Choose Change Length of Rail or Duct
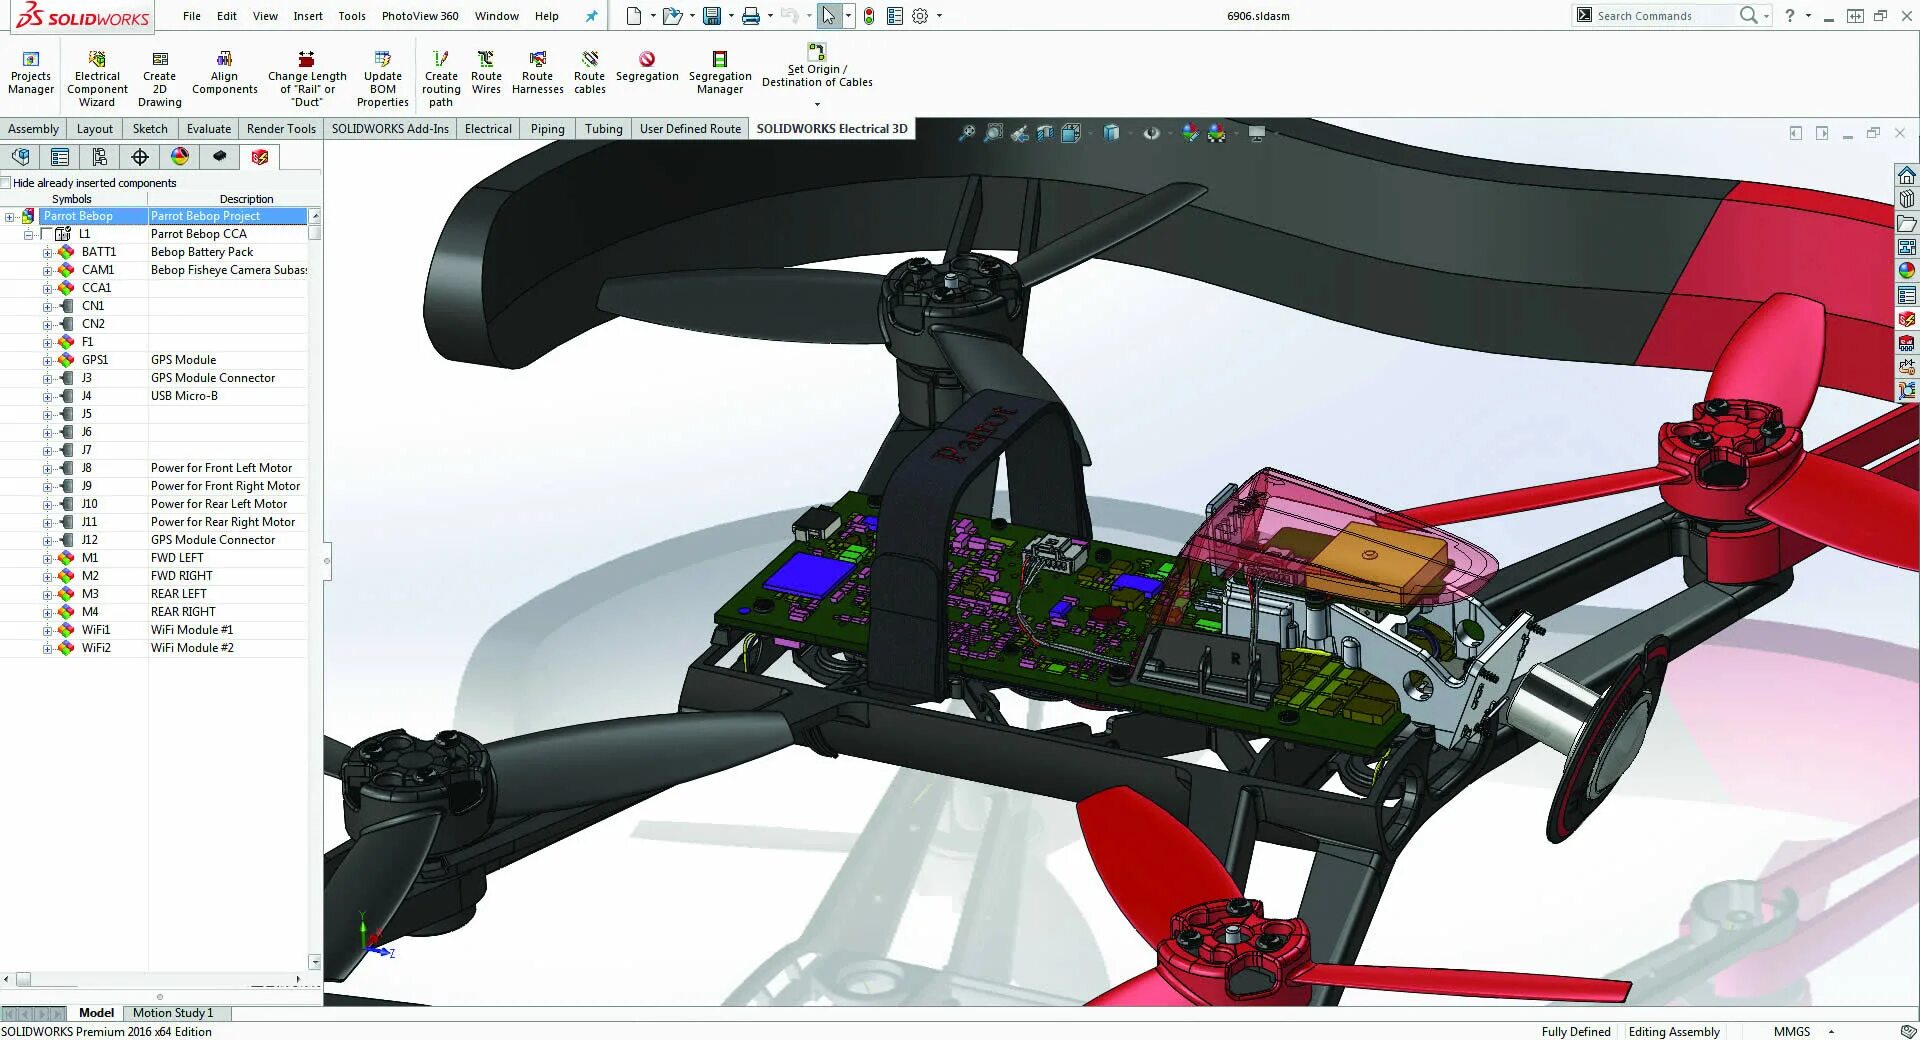Screen dimensions: 1920x1040 (307, 79)
